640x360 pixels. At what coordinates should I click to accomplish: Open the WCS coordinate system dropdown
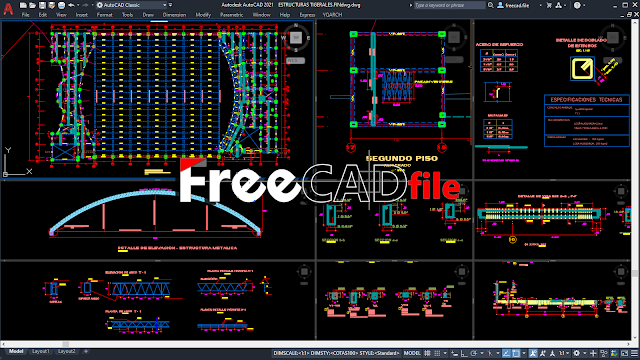296,60
